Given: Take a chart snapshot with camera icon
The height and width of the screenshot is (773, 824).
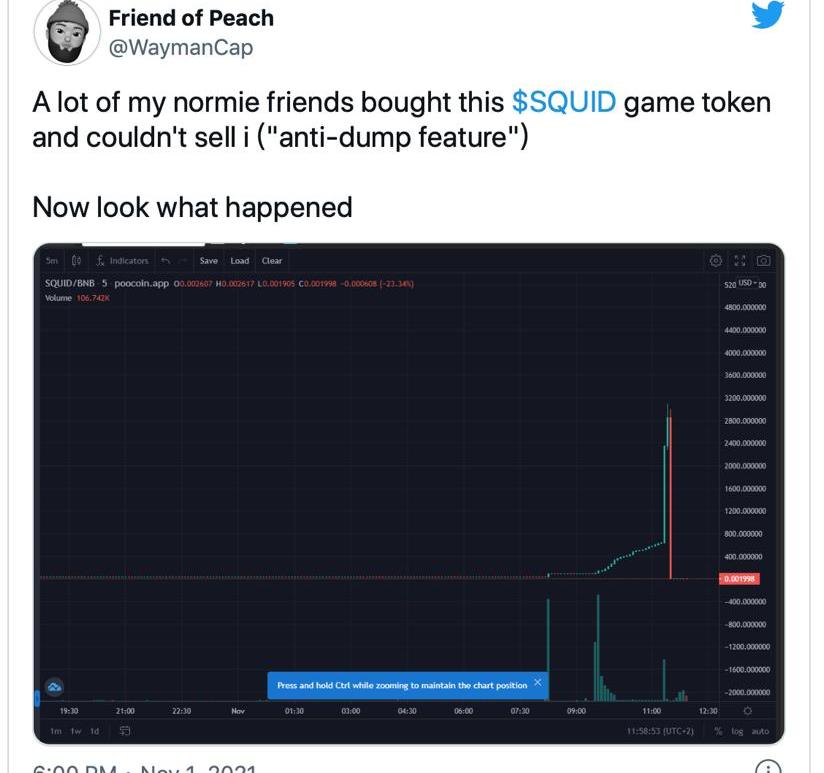Looking at the screenshot, I should click(763, 261).
